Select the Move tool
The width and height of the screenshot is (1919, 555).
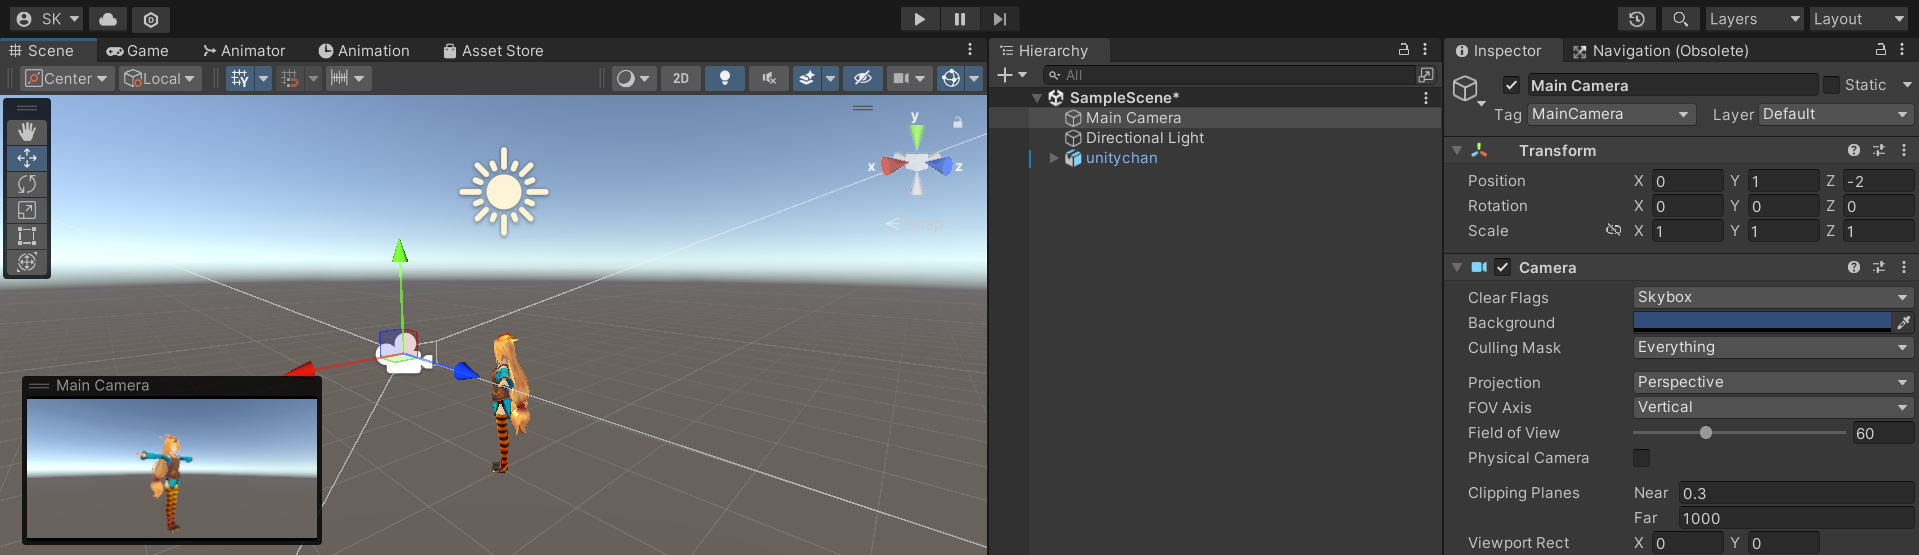27,158
